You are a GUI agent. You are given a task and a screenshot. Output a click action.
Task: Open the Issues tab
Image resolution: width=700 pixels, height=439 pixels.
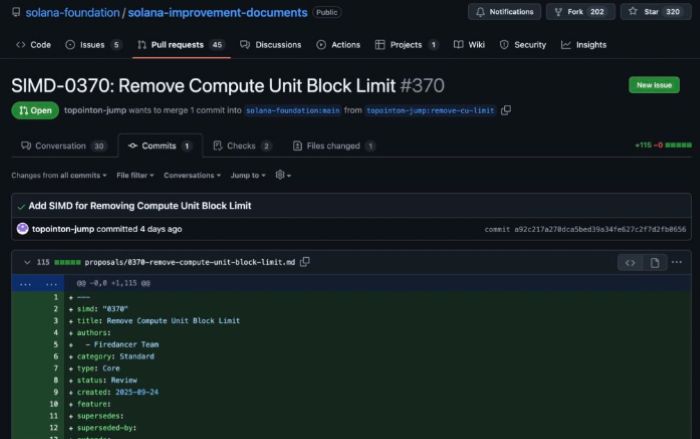point(93,45)
